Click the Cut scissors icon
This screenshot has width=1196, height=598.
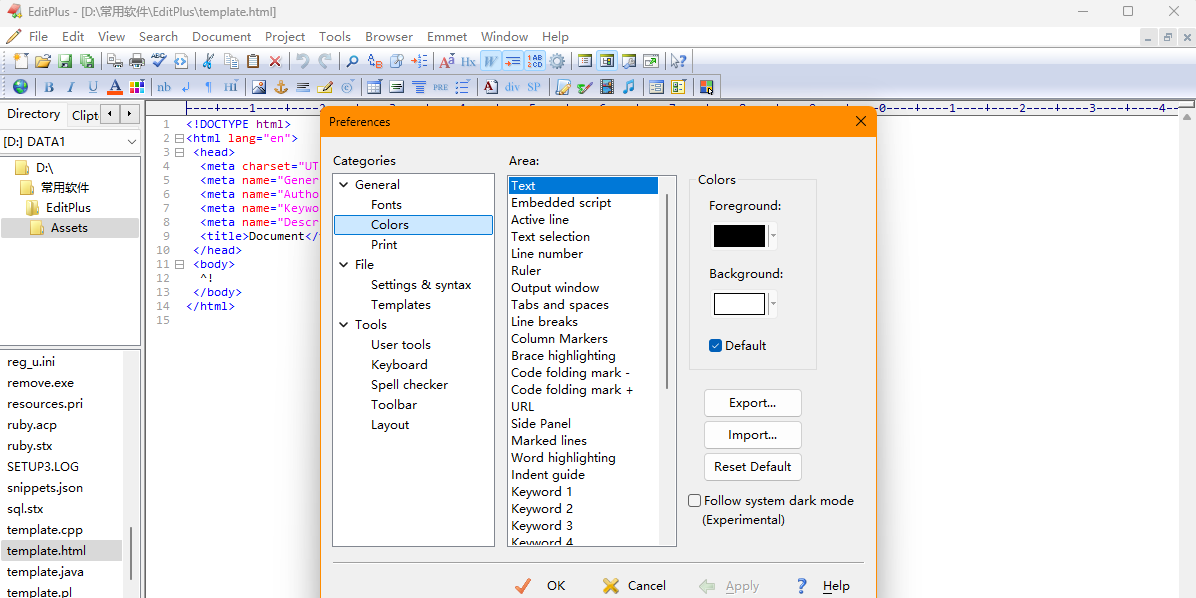coord(208,61)
